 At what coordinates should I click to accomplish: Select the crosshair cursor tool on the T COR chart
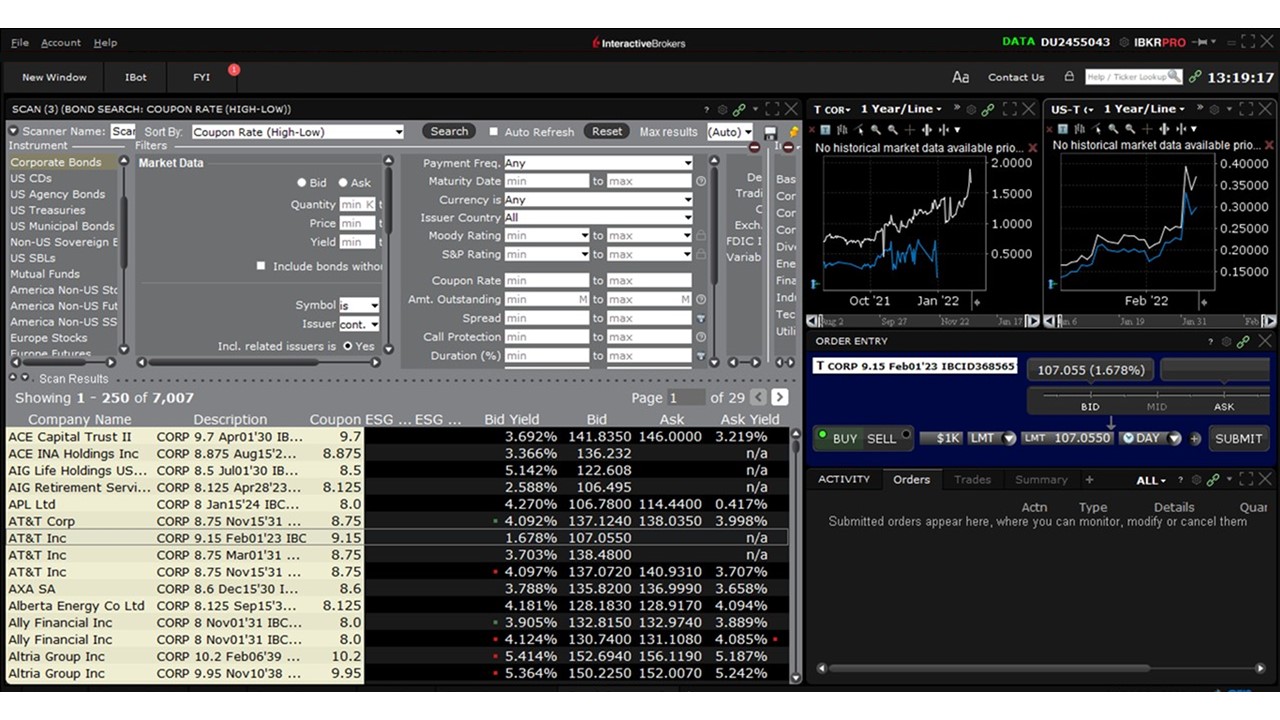point(909,130)
